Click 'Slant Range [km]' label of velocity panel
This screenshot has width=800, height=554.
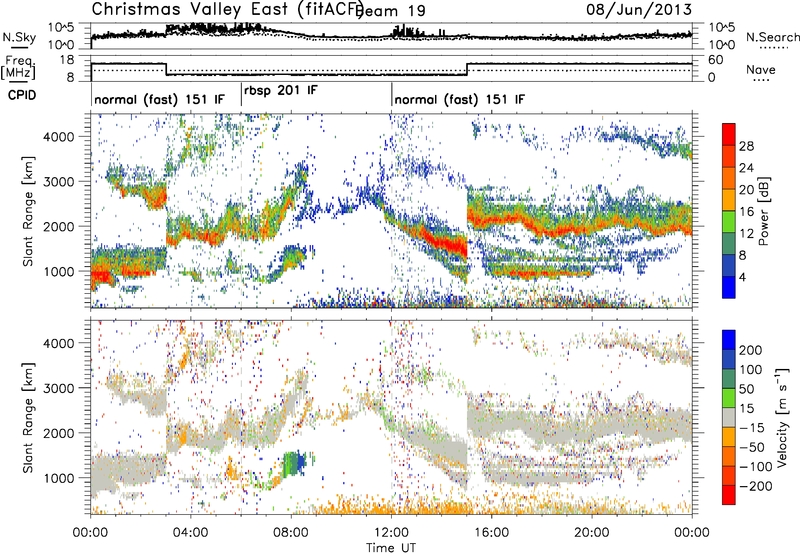(28, 418)
